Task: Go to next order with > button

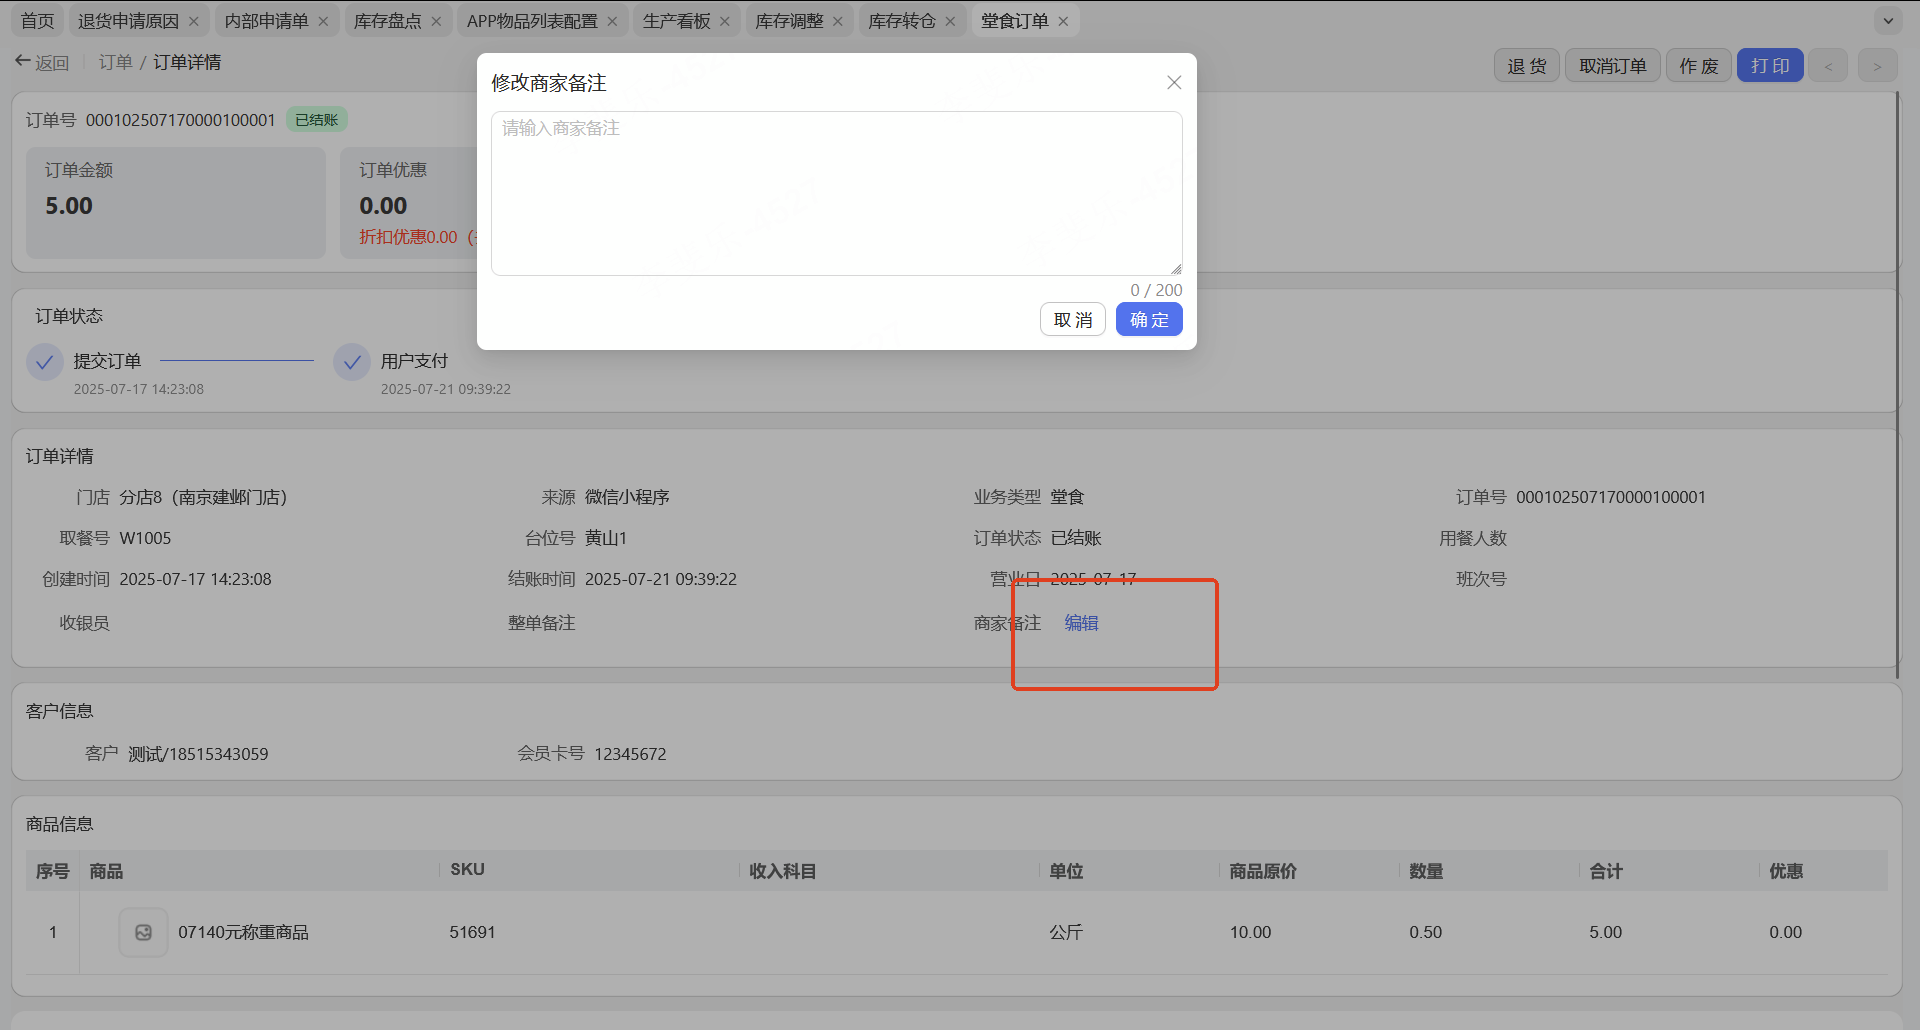Action: click(1877, 66)
